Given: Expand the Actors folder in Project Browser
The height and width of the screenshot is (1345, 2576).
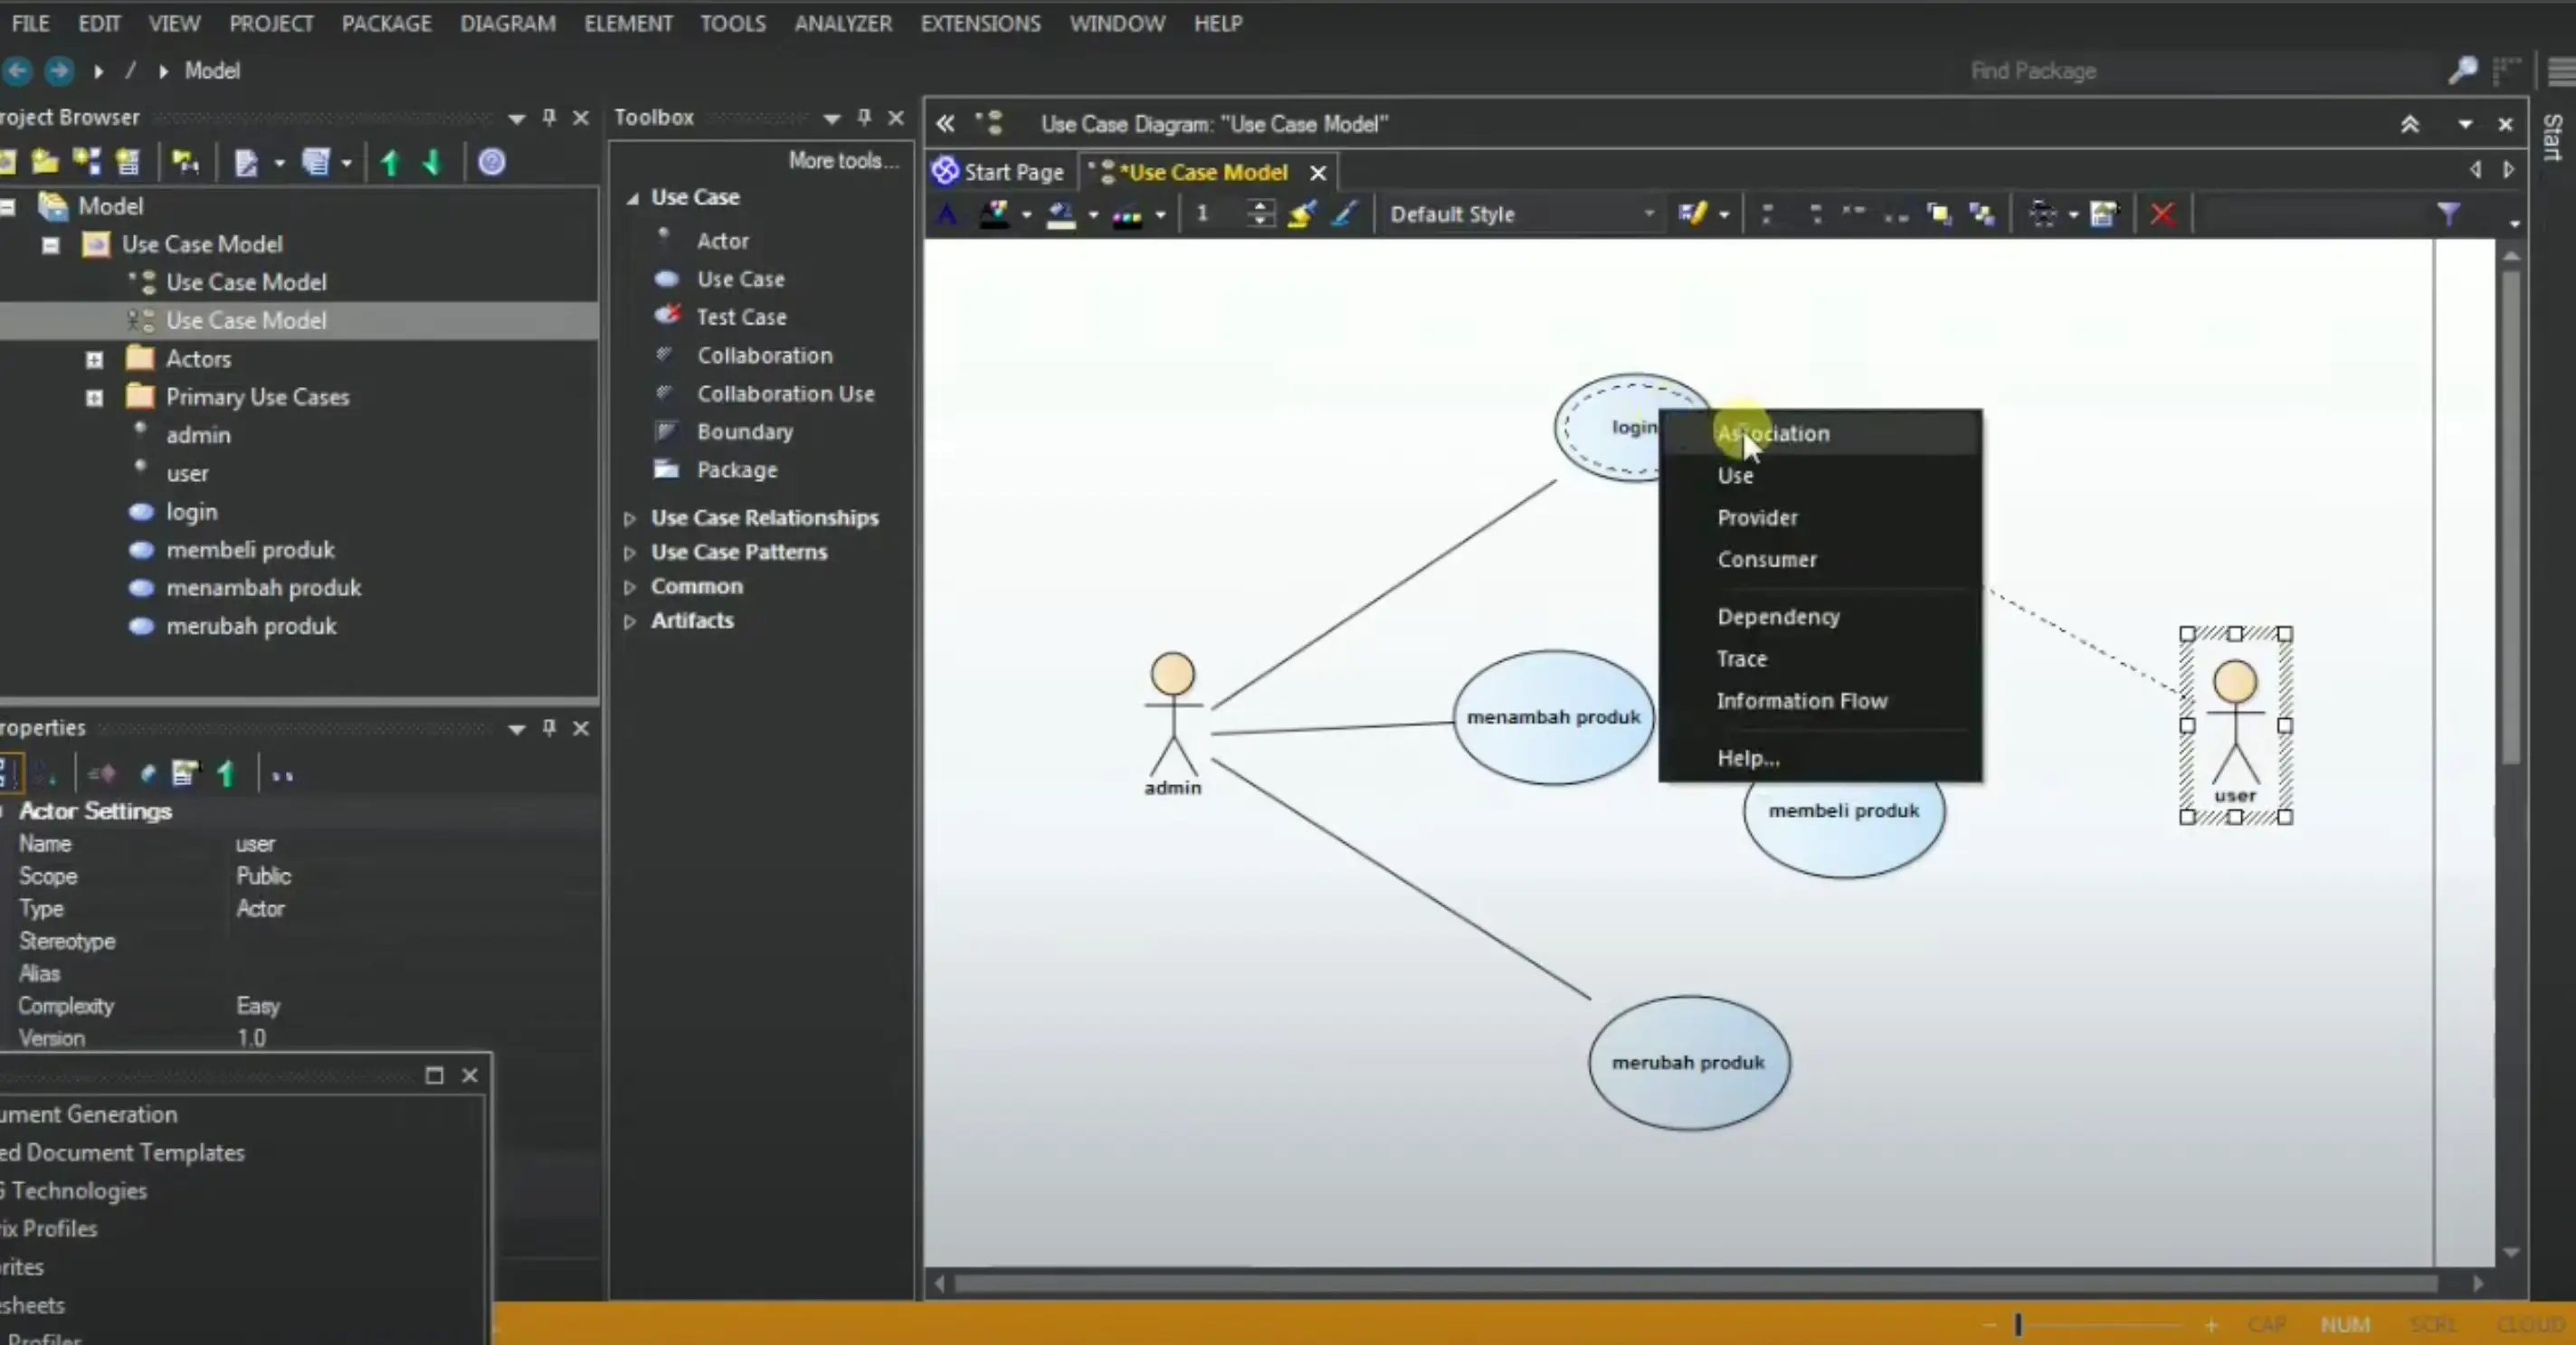Looking at the screenshot, I should (x=94, y=359).
